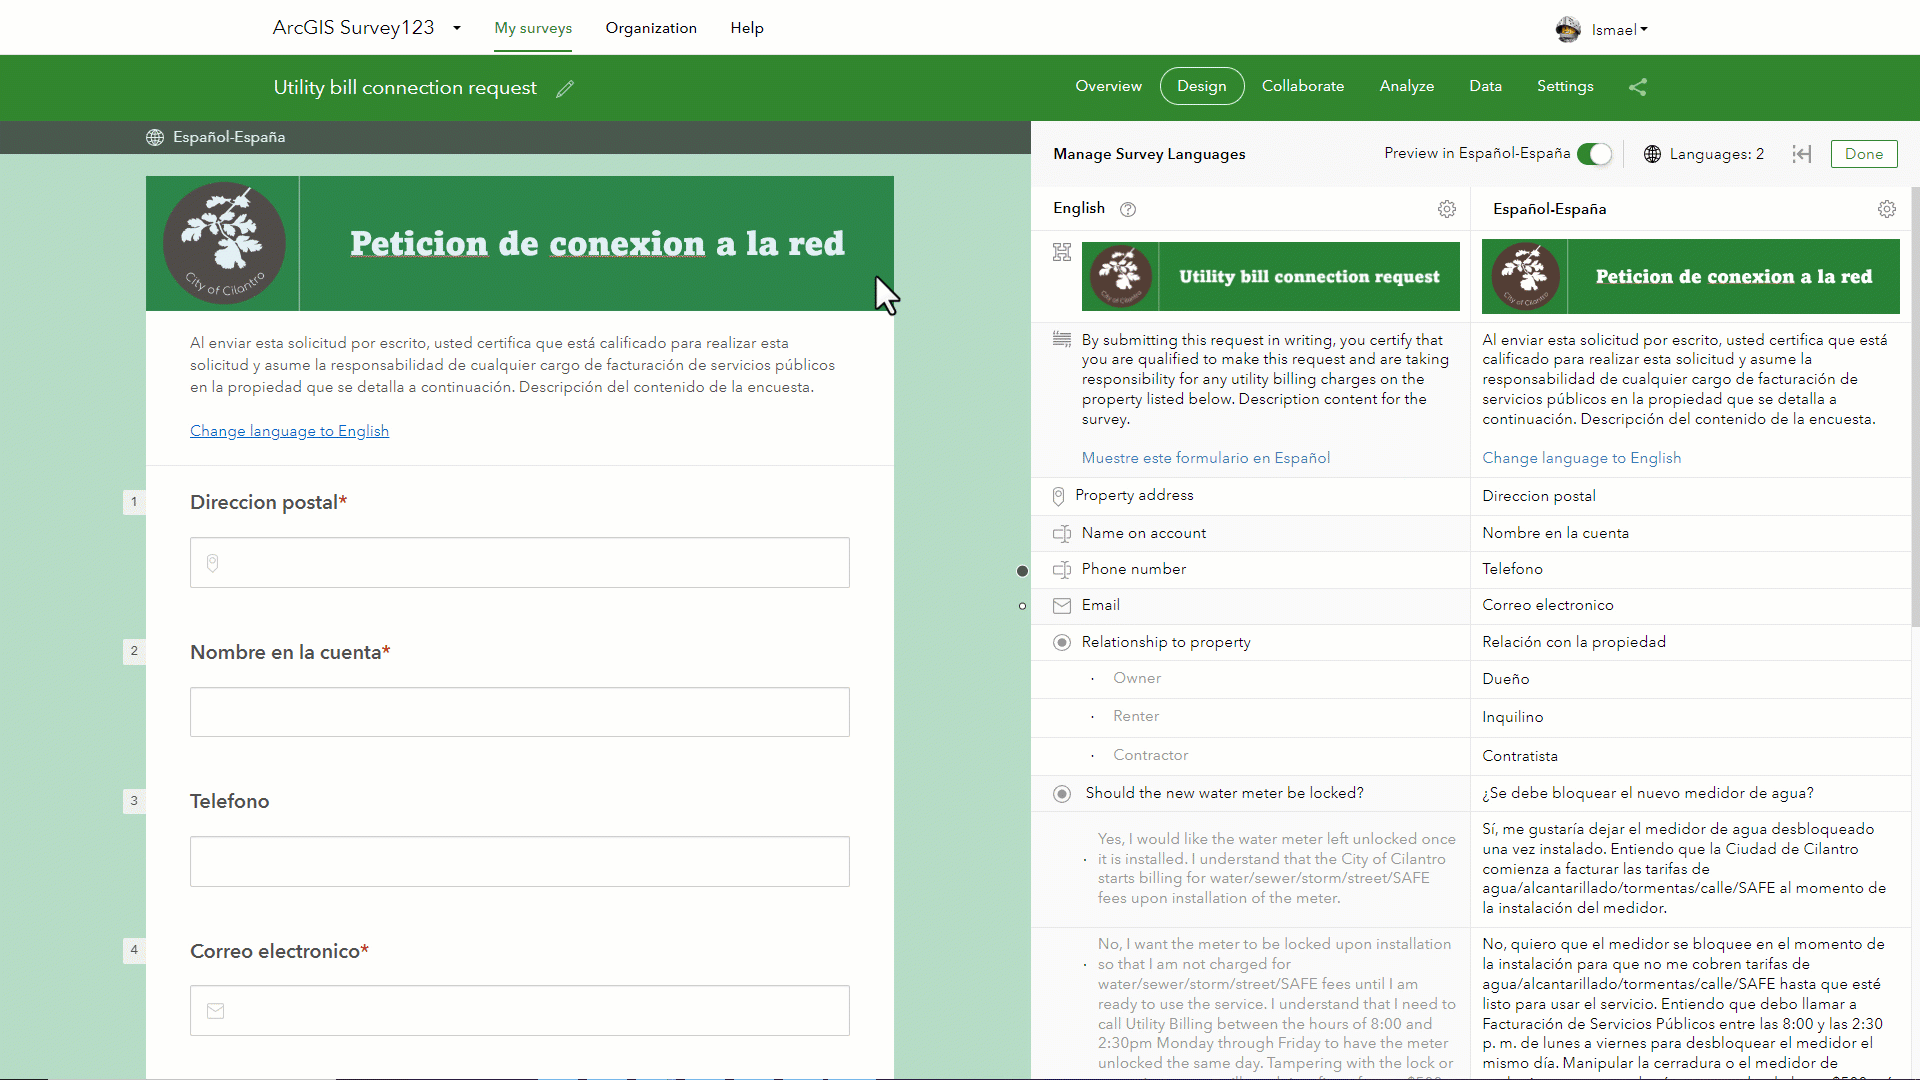Viewport: 1920px width, 1080px height.
Task: Click the help icon next to English
Action: [1128, 209]
